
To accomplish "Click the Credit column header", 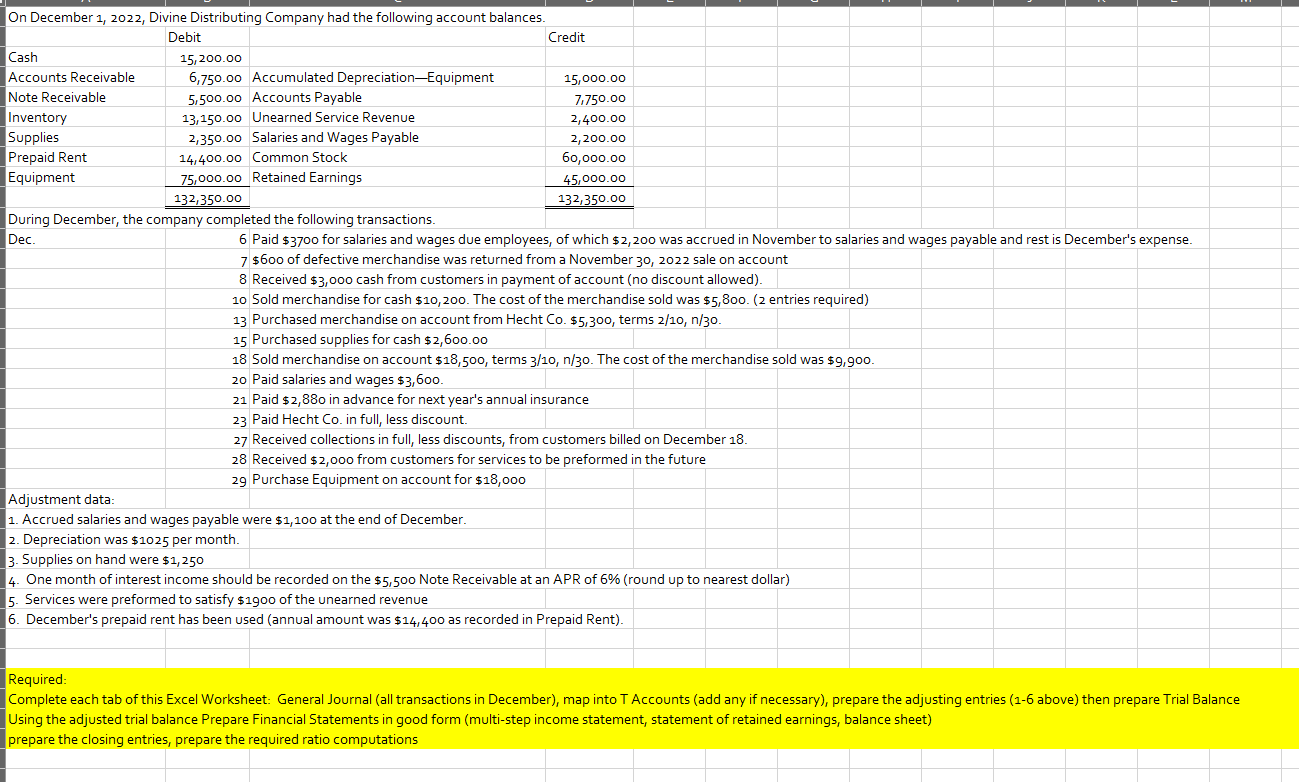I will 567,37.
